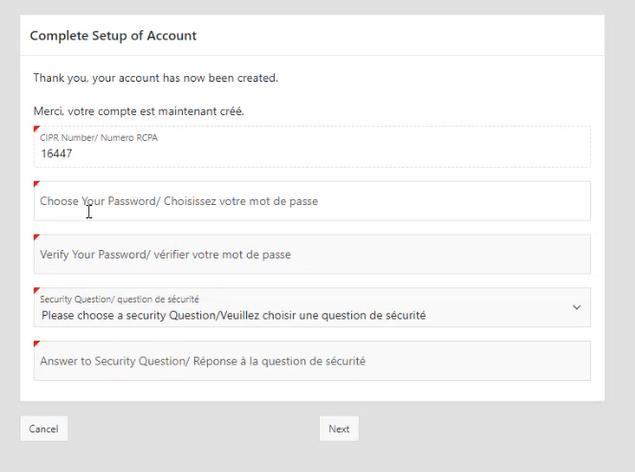Click the Complete Setup of Account heading
The image size is (635, 472).
coord(113,36)
